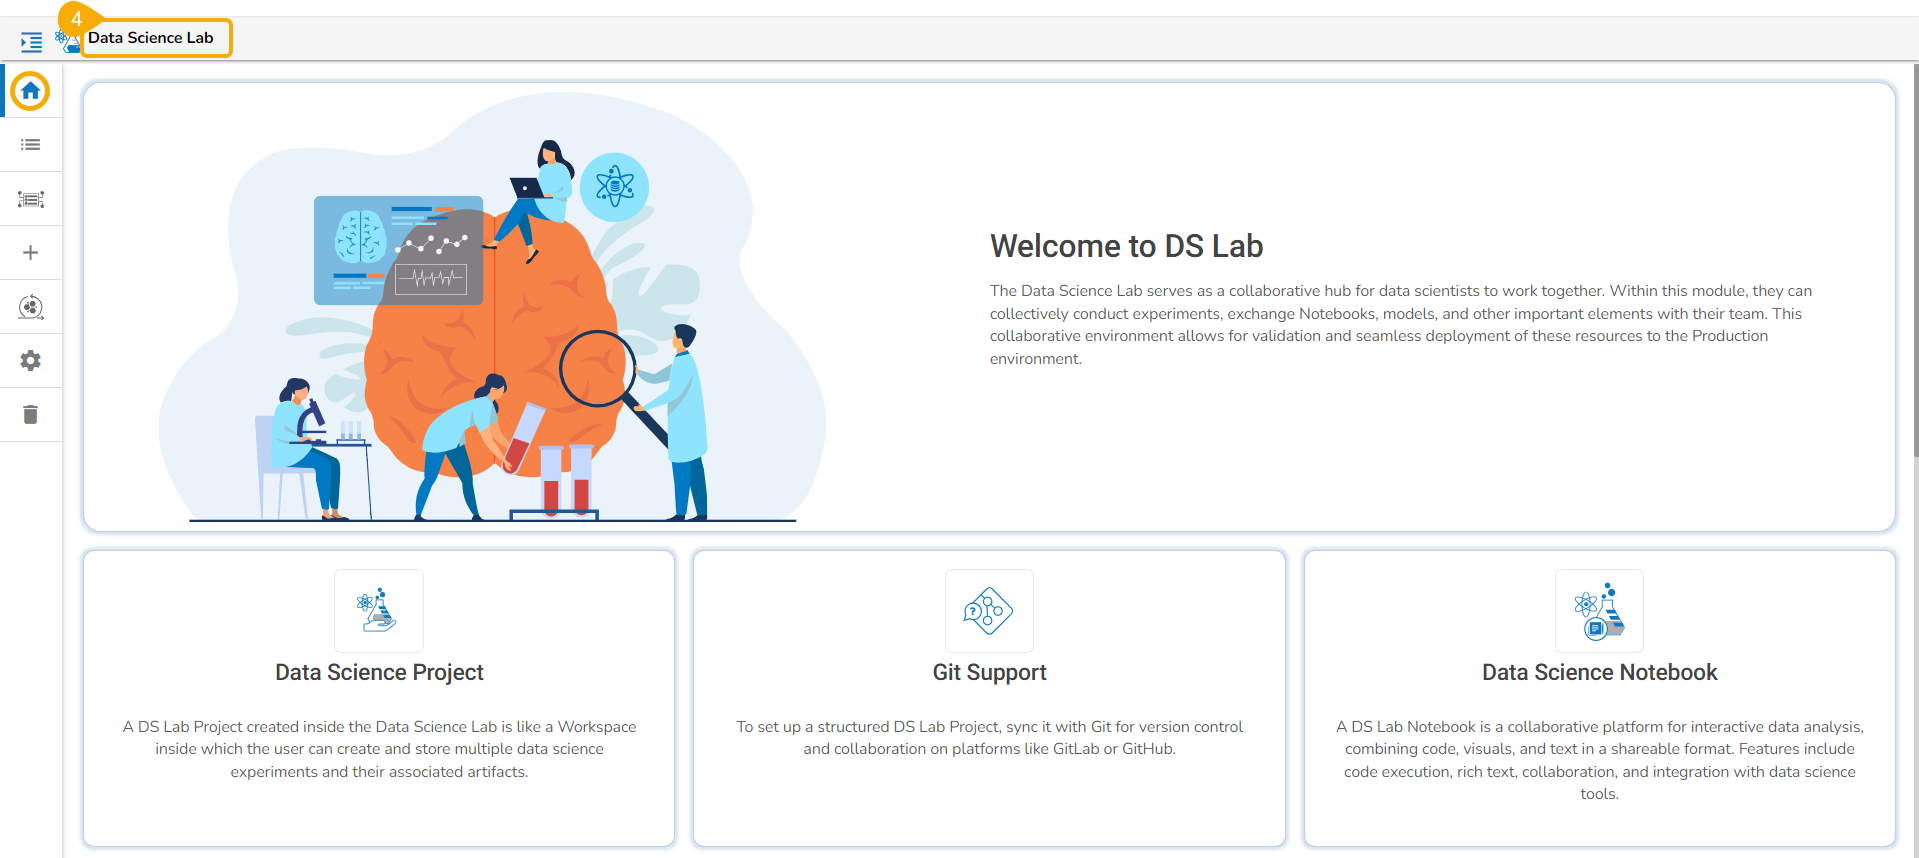Click the Data Science Project card icon

[379, 611]
